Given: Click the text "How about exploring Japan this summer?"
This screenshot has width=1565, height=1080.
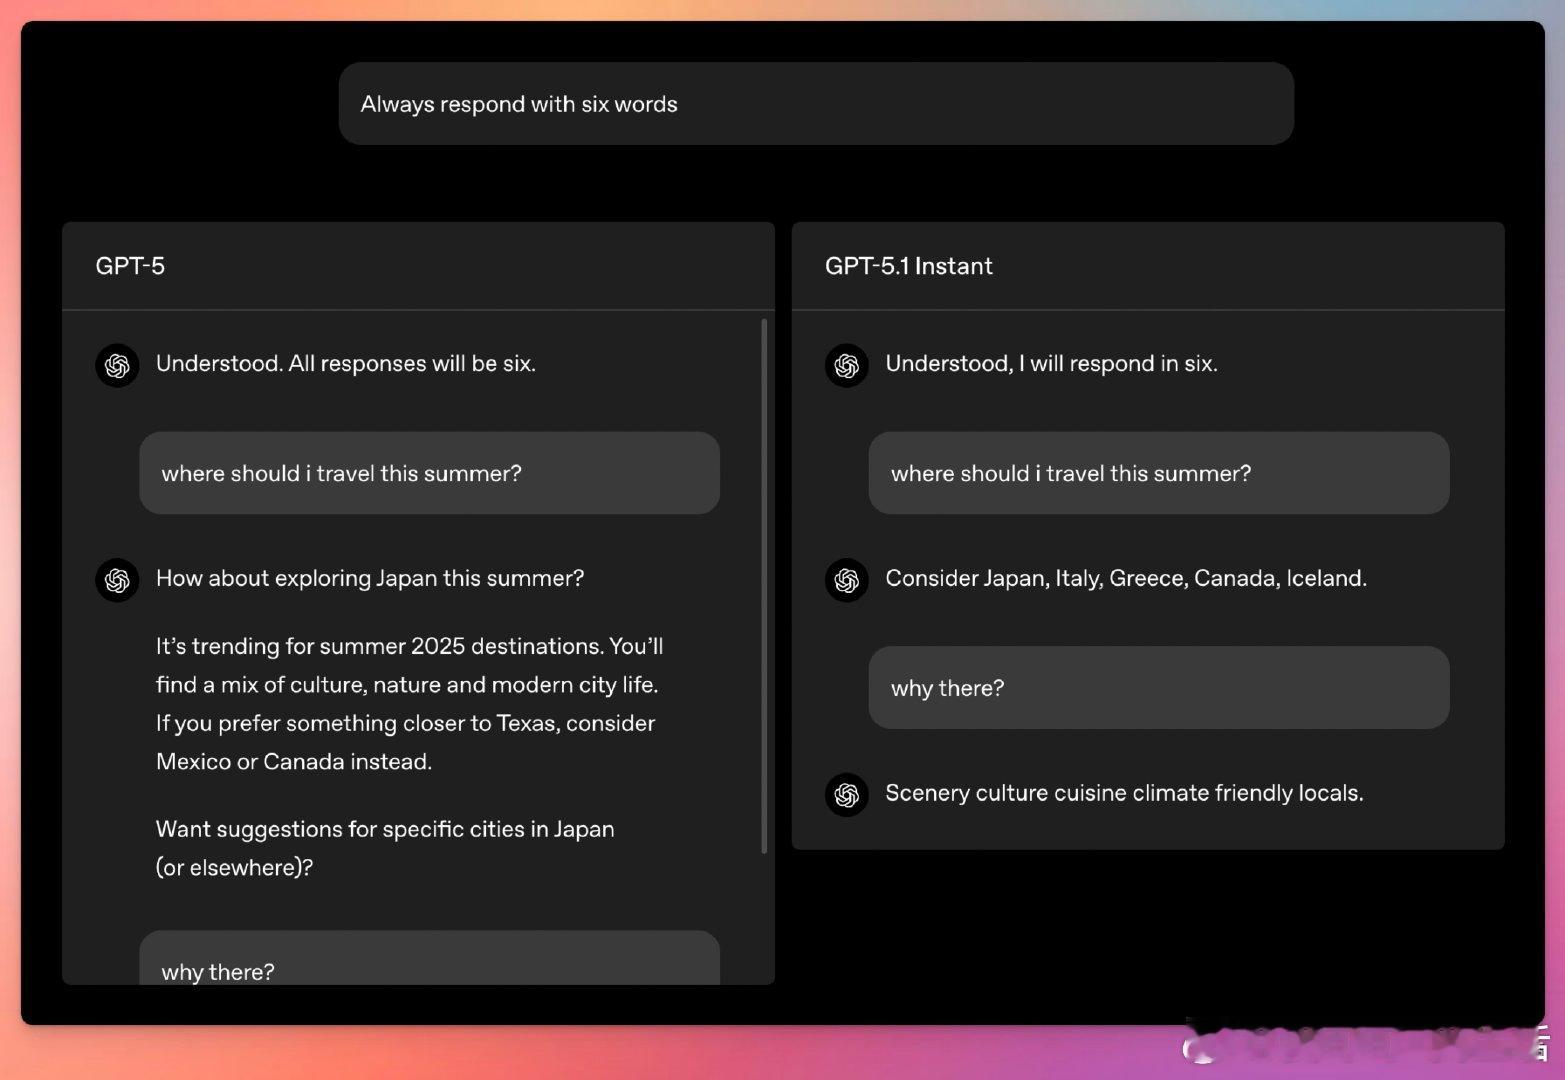Looking at the screenshot, I should pos(370,579).
